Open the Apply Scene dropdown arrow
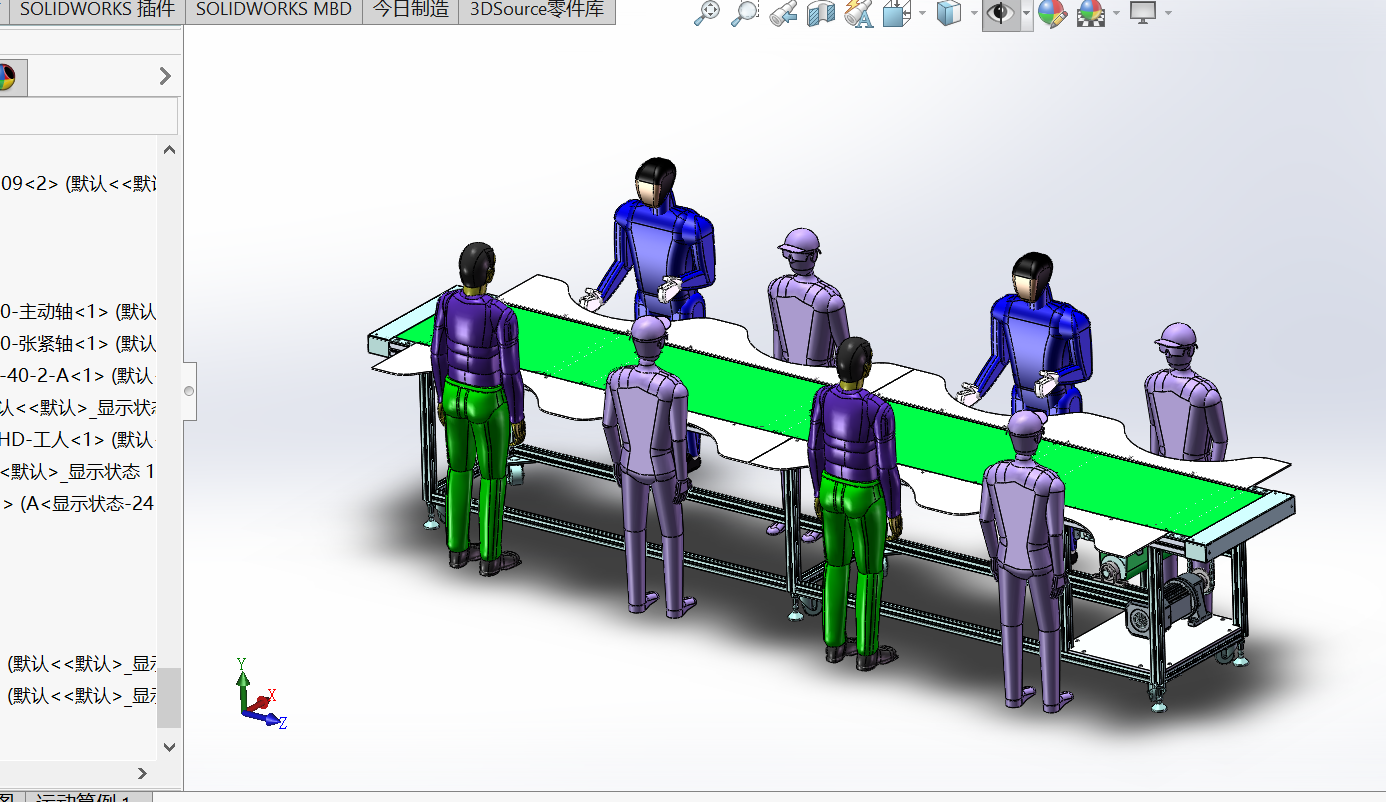1386x802 pixels. tap(1116, 14)
